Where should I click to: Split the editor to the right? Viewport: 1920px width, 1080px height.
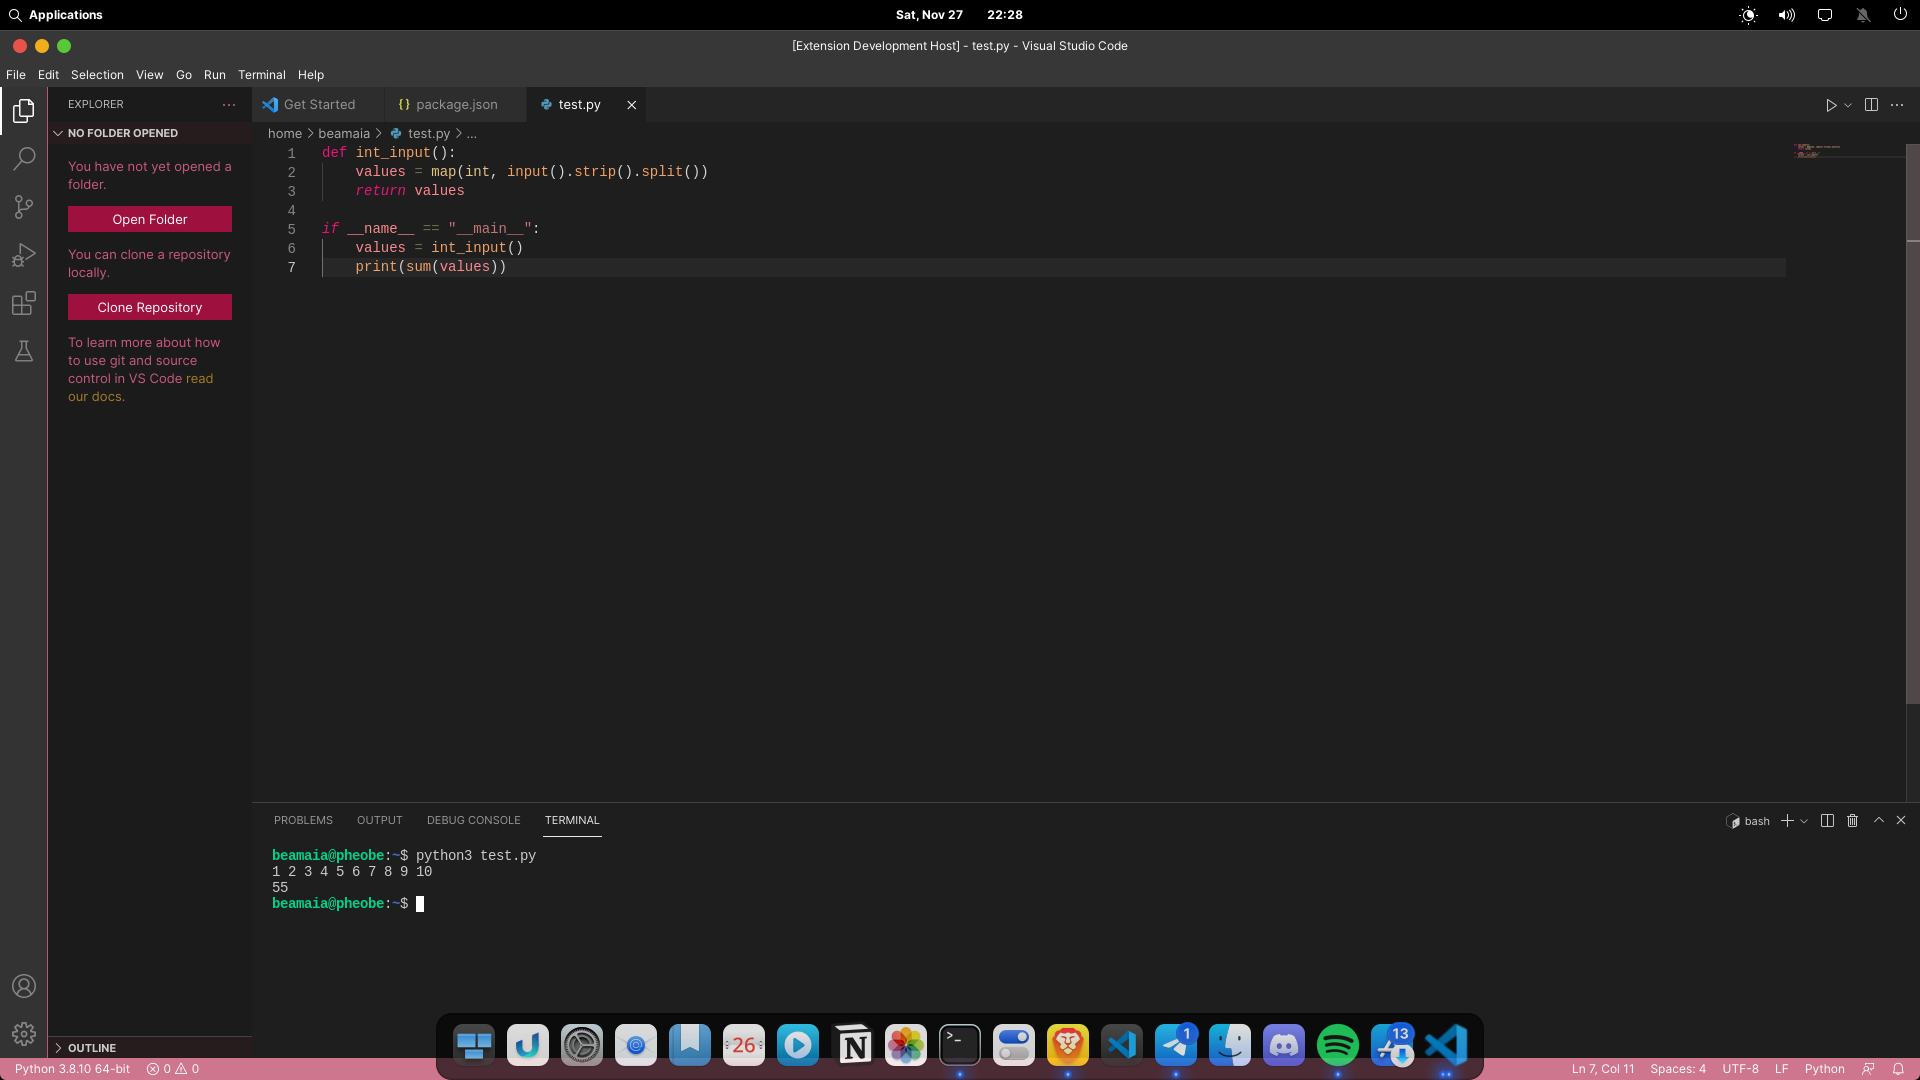(1871, 105)
